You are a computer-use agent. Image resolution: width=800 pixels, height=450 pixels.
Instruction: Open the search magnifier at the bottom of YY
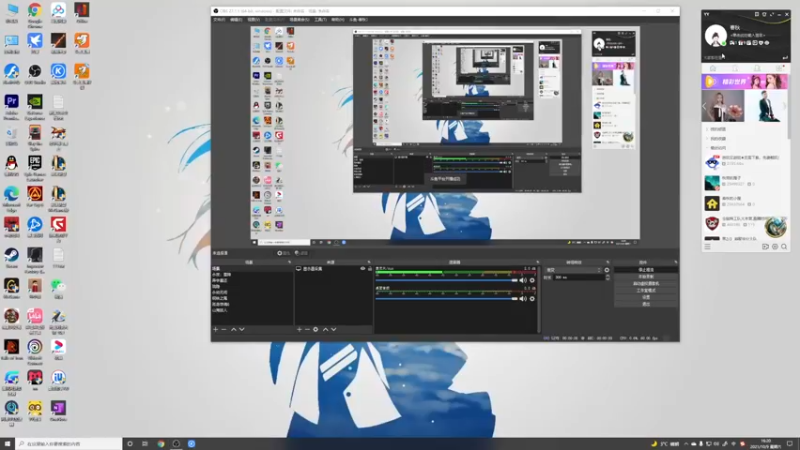(784, 247)
